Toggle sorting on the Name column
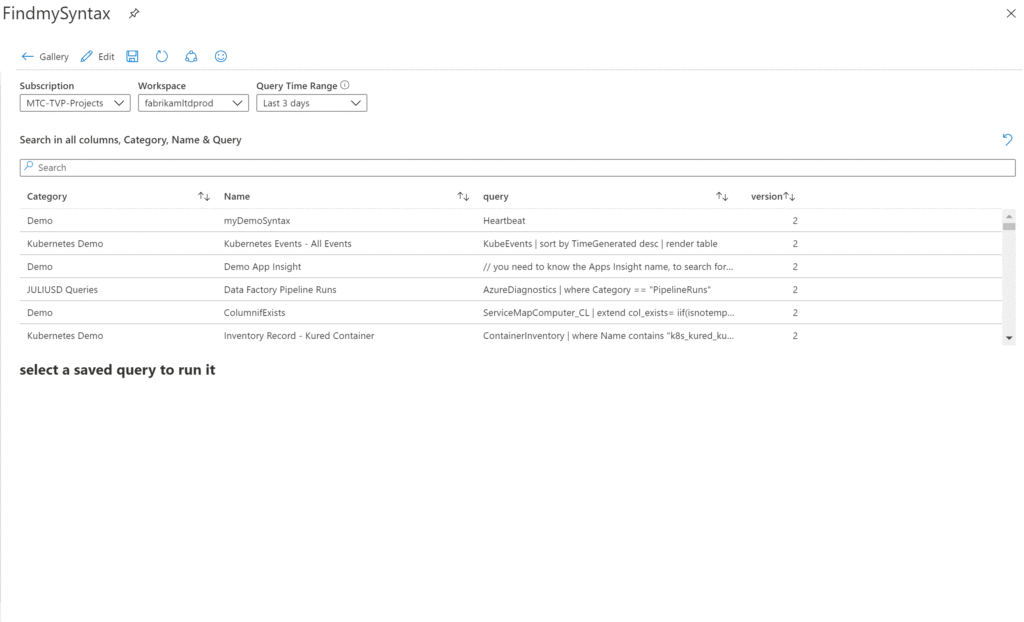Screen dimensions: 1024x622 [461, 196]
